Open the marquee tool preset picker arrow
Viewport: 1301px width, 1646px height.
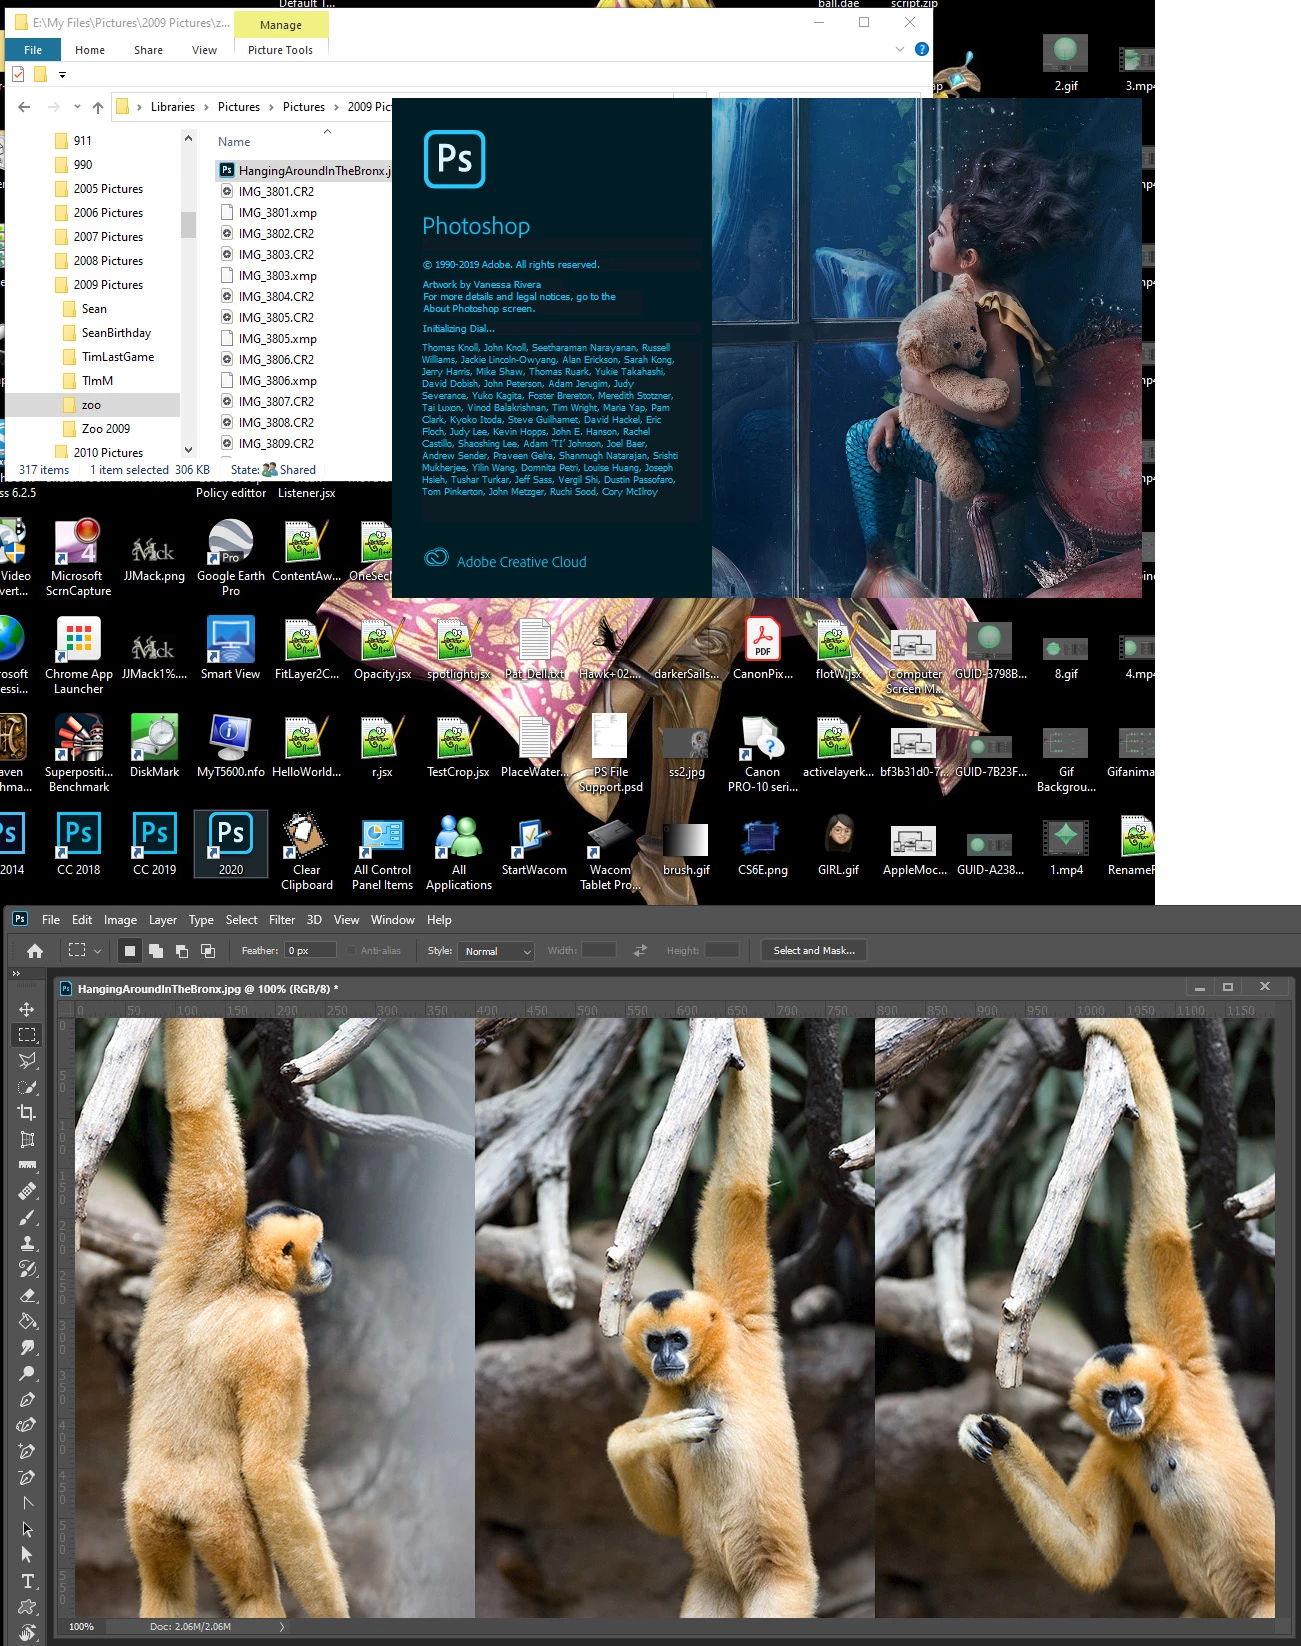97,951
